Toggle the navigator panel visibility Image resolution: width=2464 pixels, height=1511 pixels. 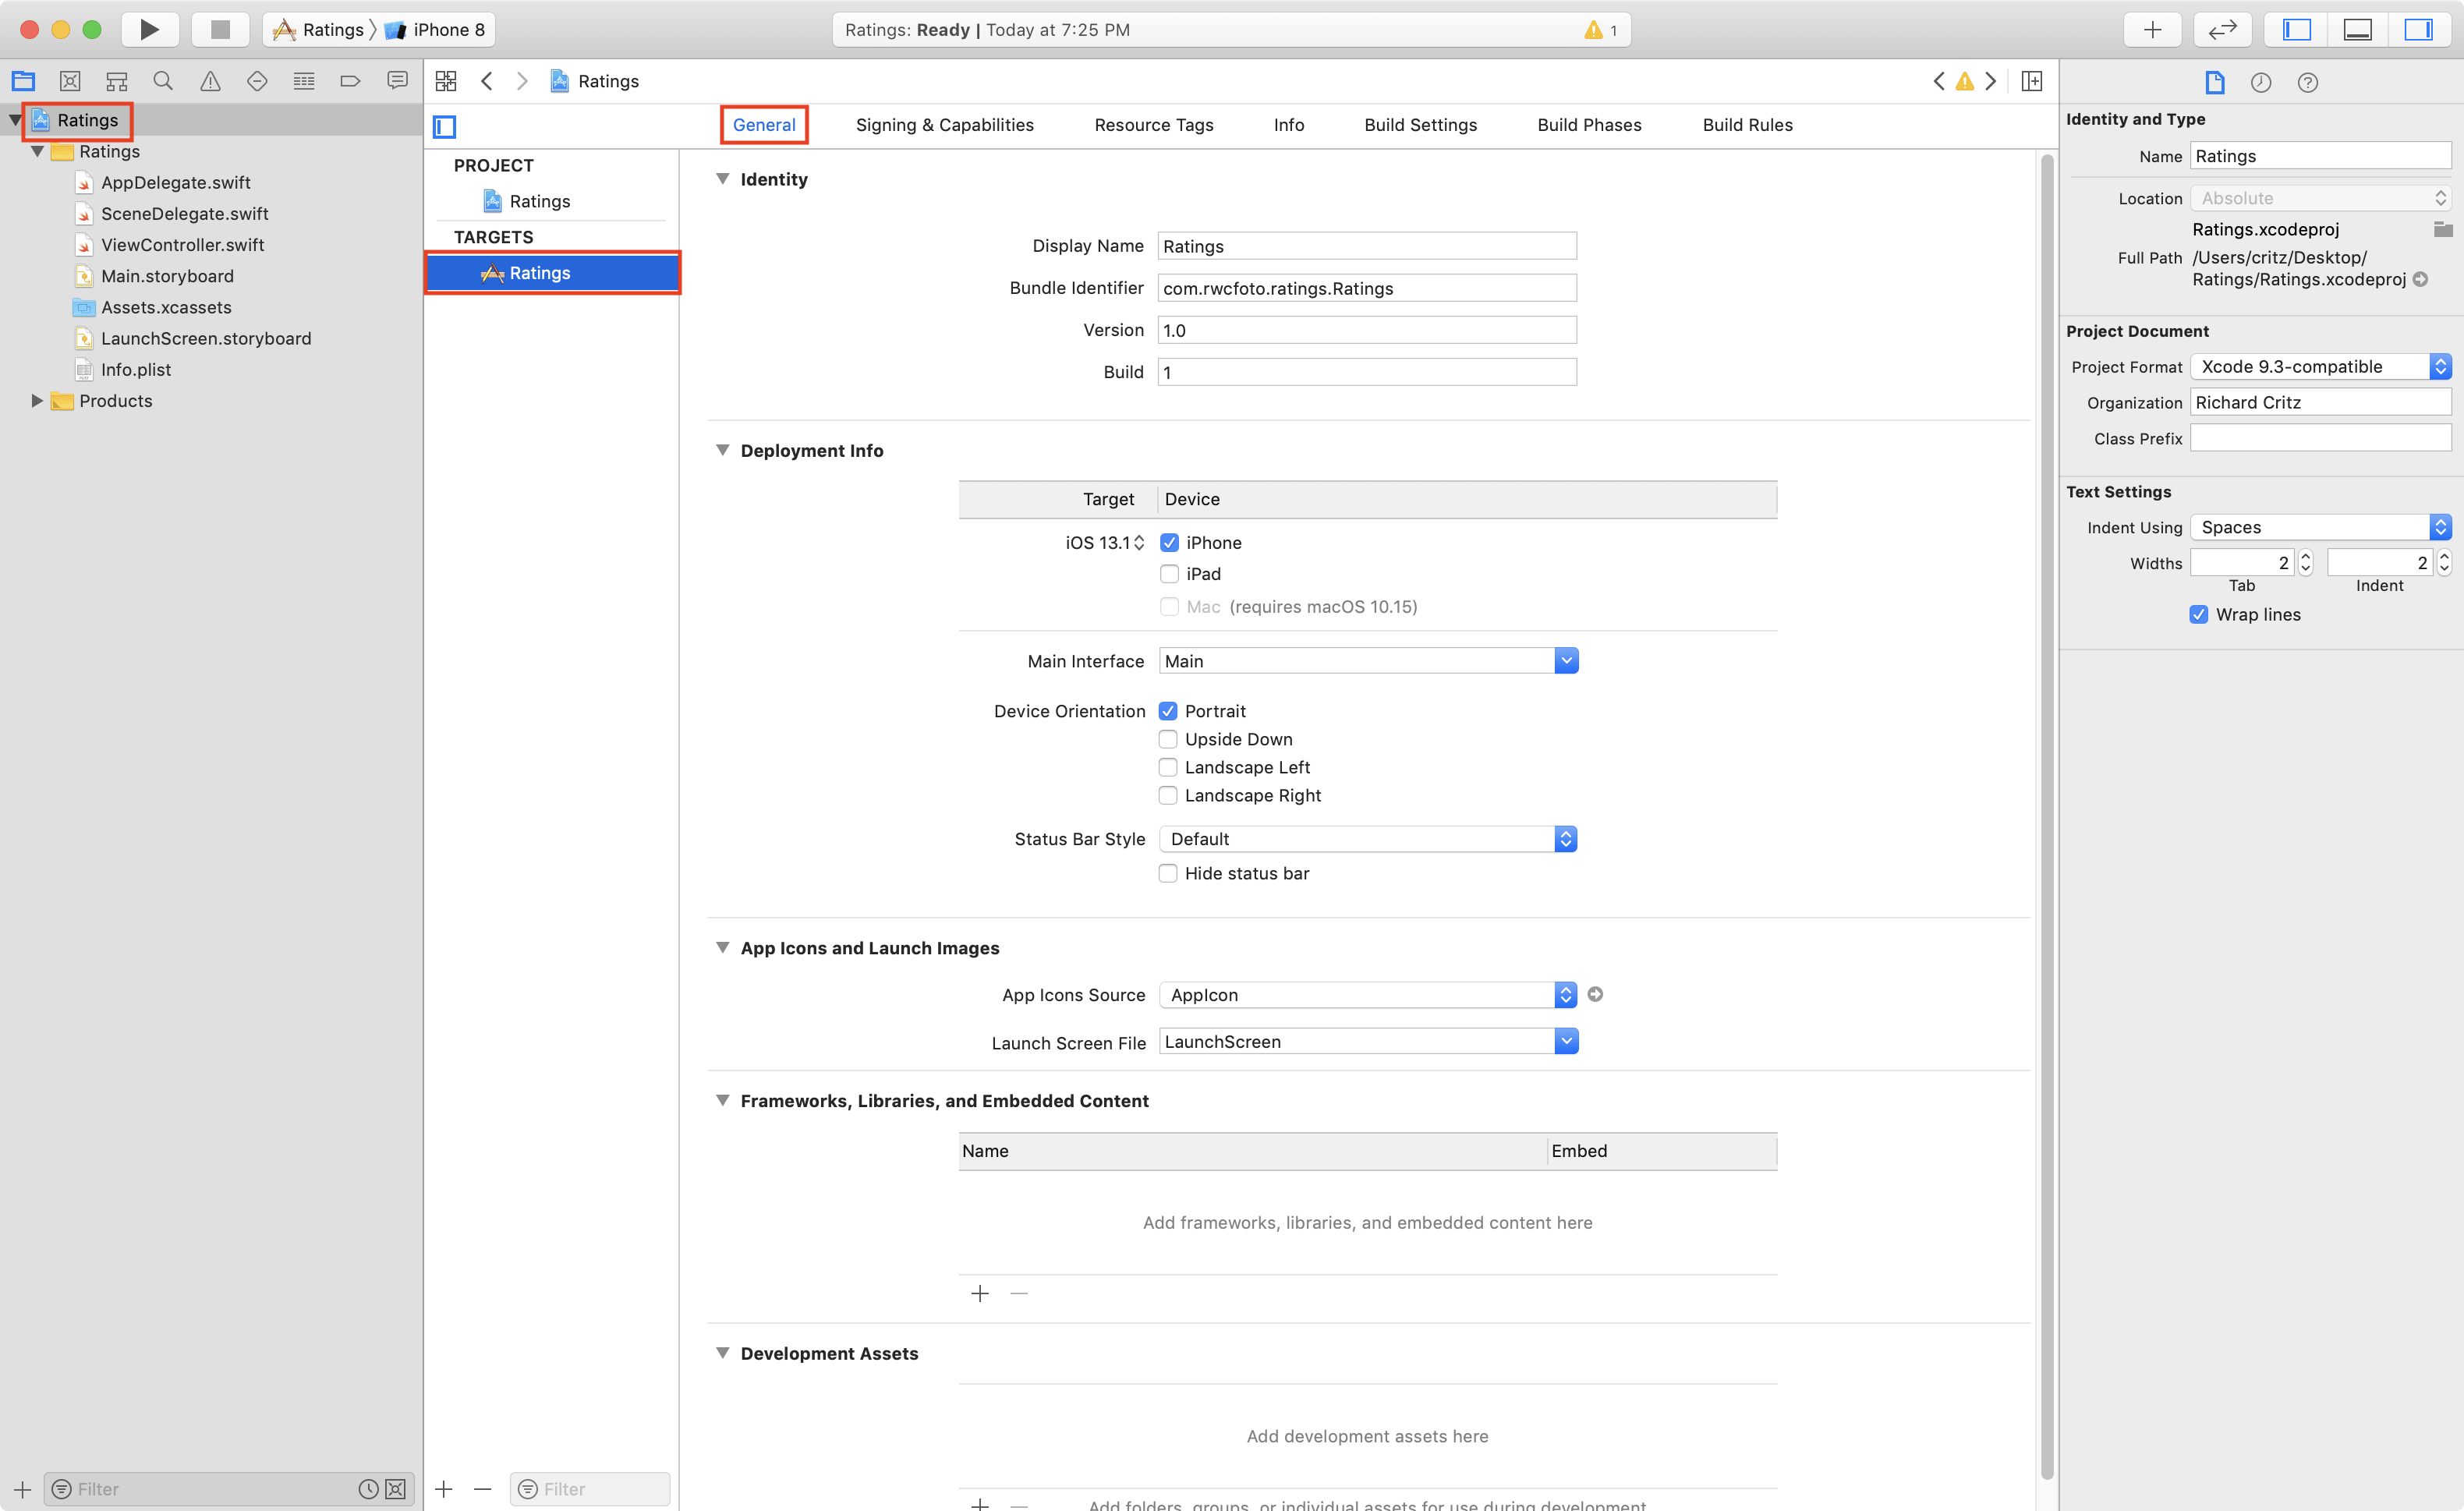pos(2297,29)
